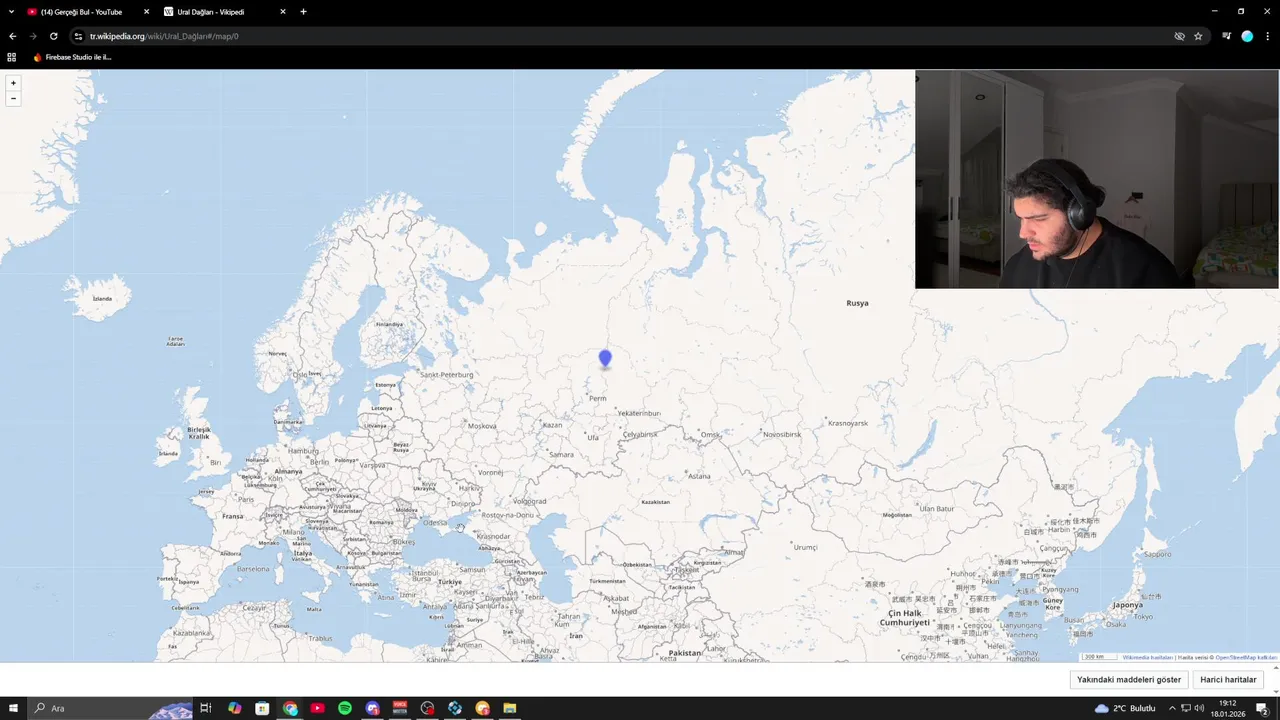Screen dimensions: 1280x720
Task: Close the Gerçeği Bul YouTube tab
Action: pos(146,12)
